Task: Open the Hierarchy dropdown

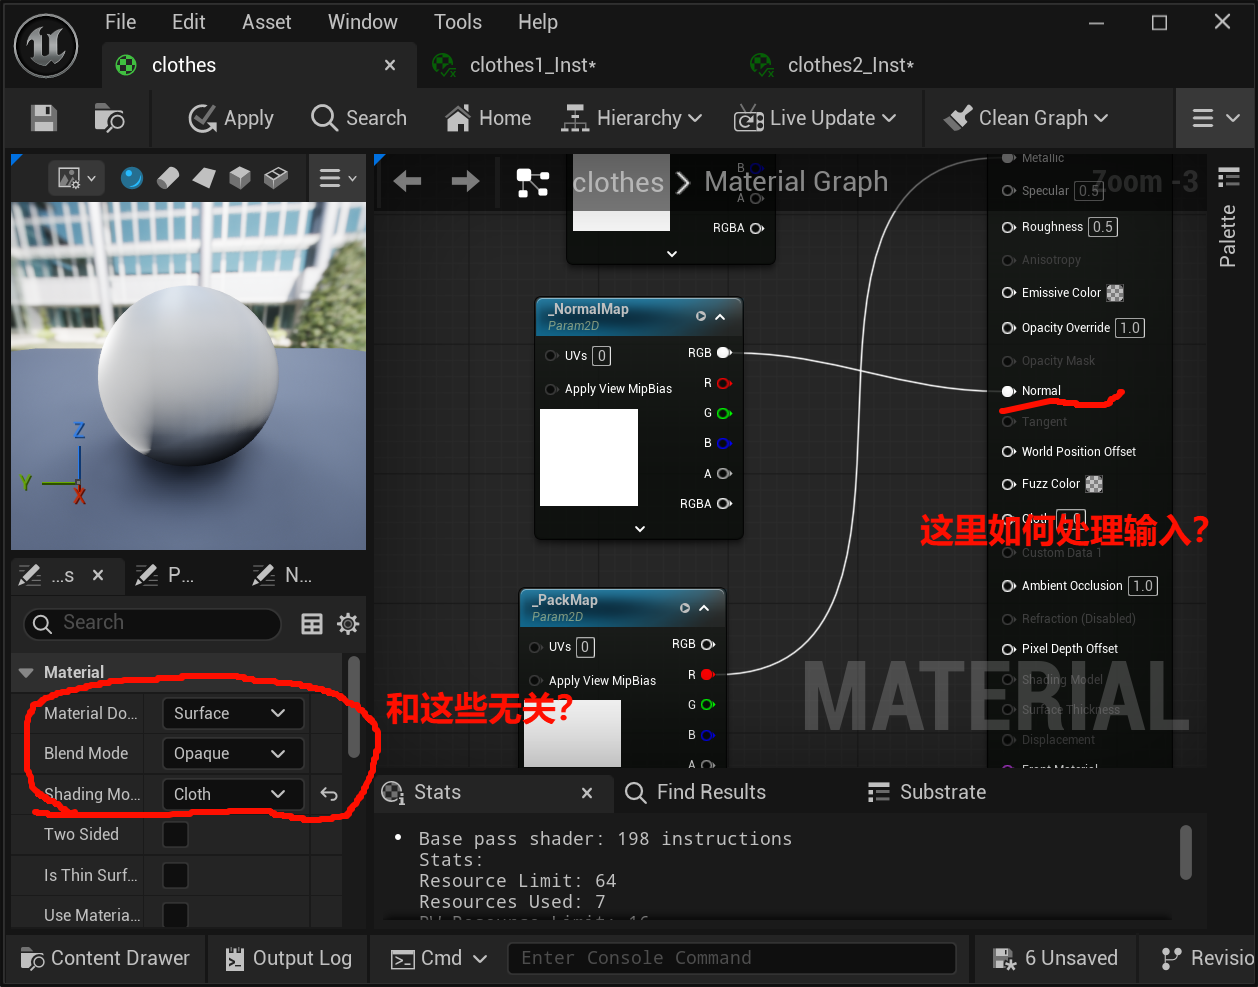Action: point(631,118)
